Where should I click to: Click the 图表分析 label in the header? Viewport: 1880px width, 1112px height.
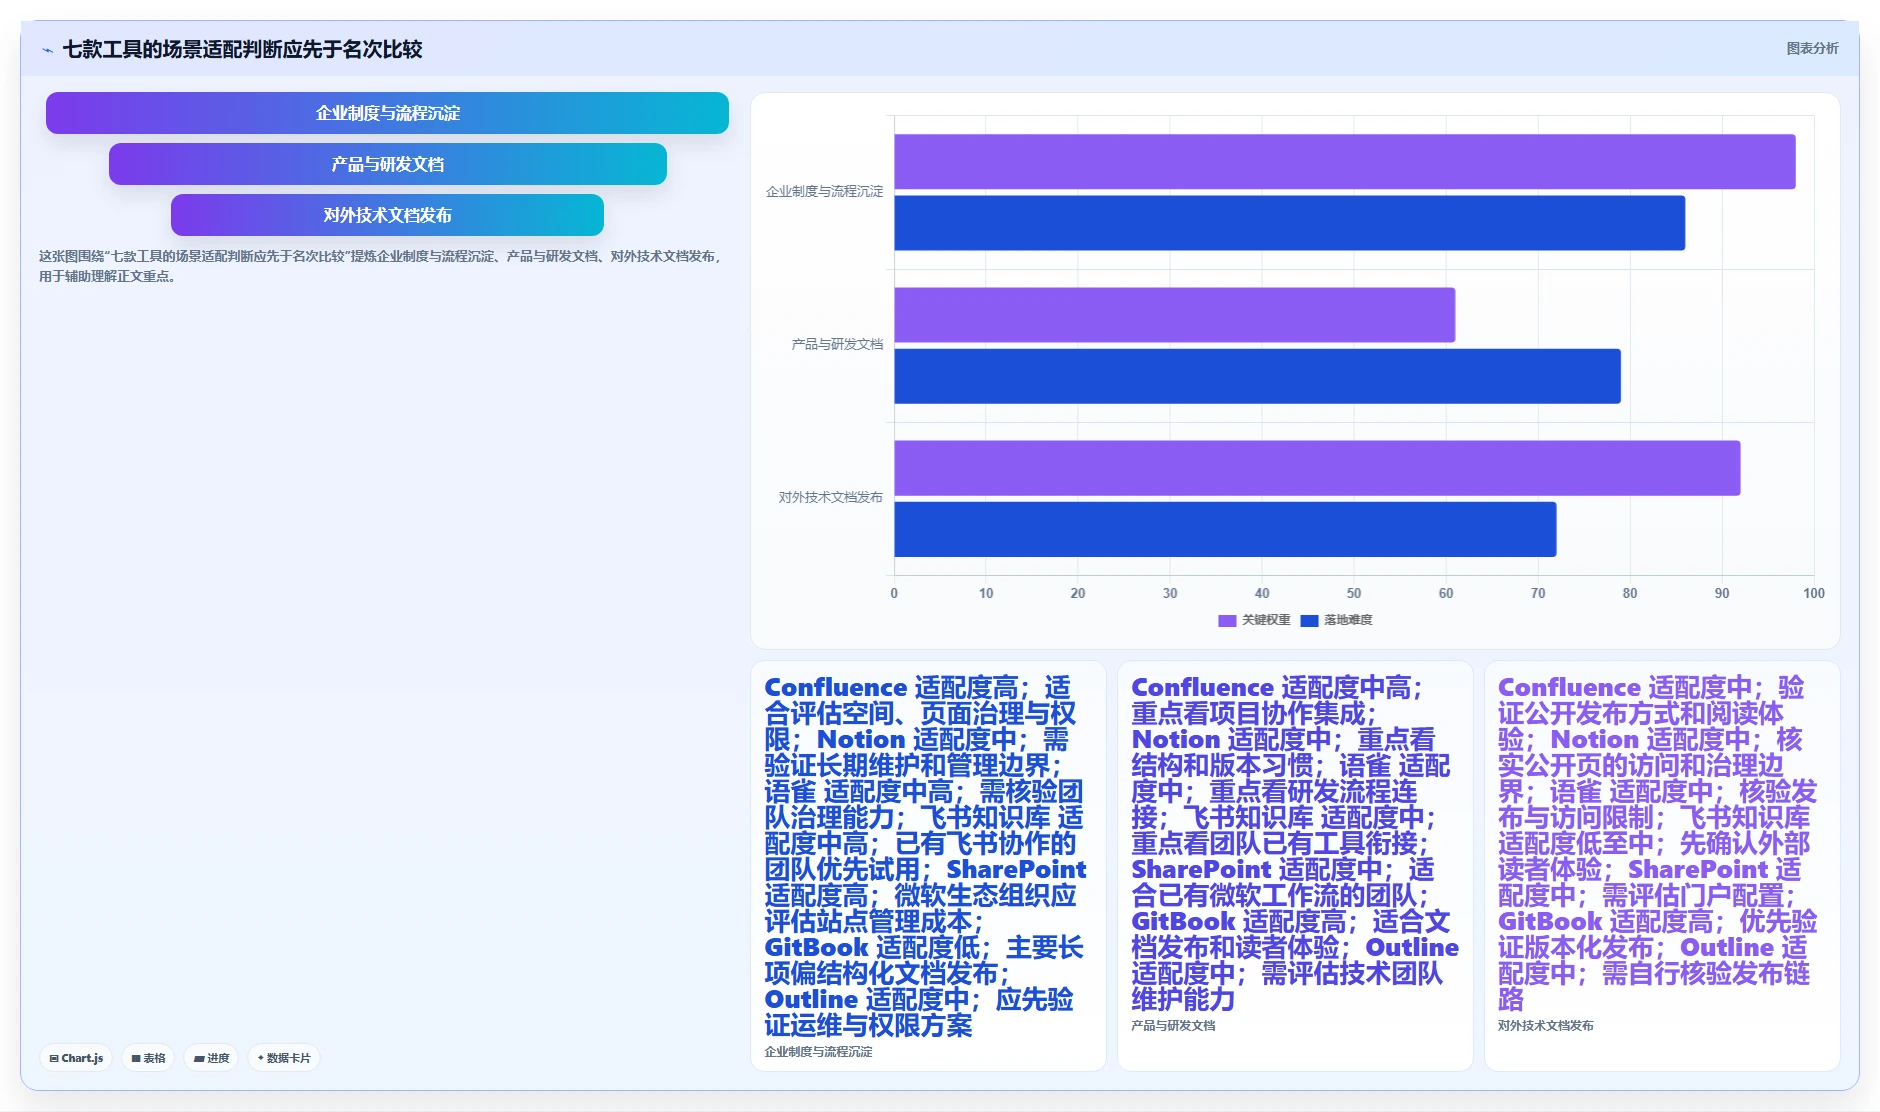click(1812, 48)
